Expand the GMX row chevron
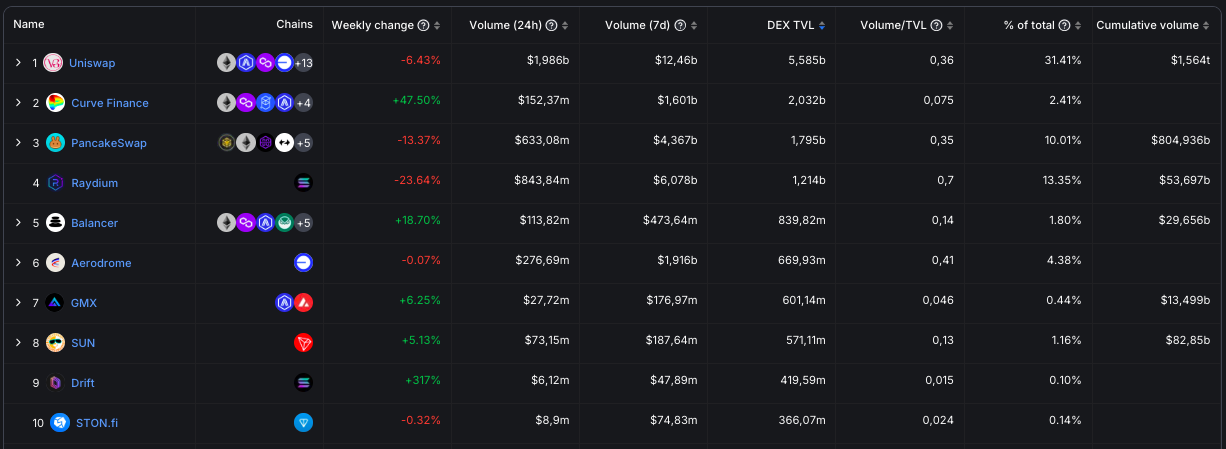Image resolution: width=1226 pixels, height=449 pixels. tap(18, 303)
